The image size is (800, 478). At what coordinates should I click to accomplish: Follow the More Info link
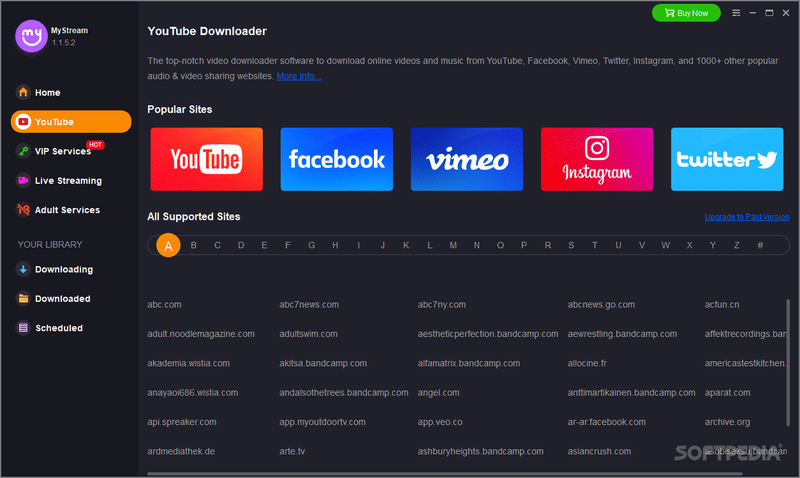tap(299, 76)
